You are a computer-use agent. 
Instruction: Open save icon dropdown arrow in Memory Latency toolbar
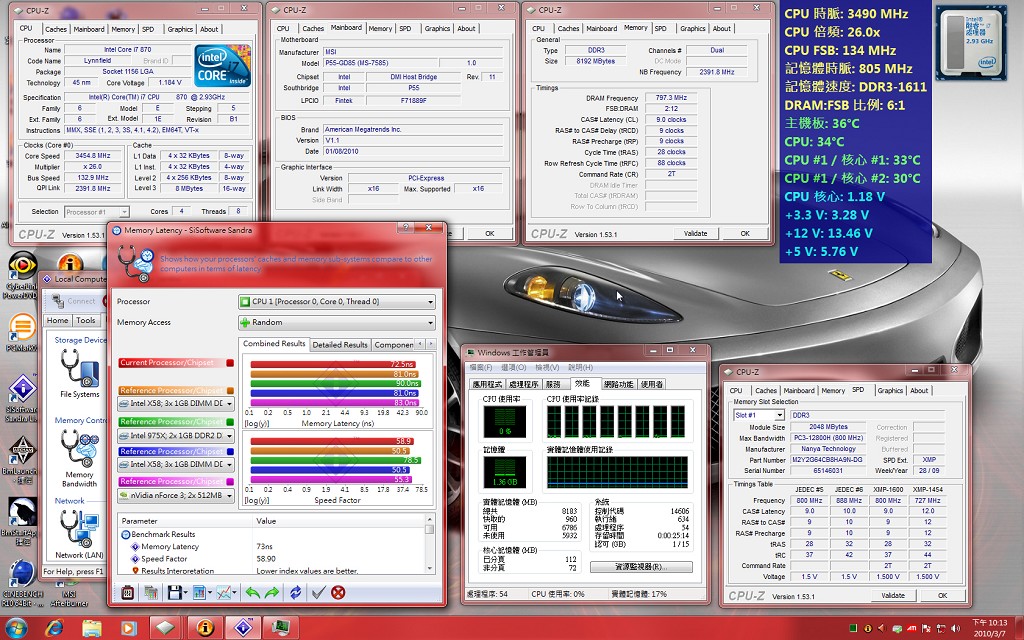click(x=185, y=593)
